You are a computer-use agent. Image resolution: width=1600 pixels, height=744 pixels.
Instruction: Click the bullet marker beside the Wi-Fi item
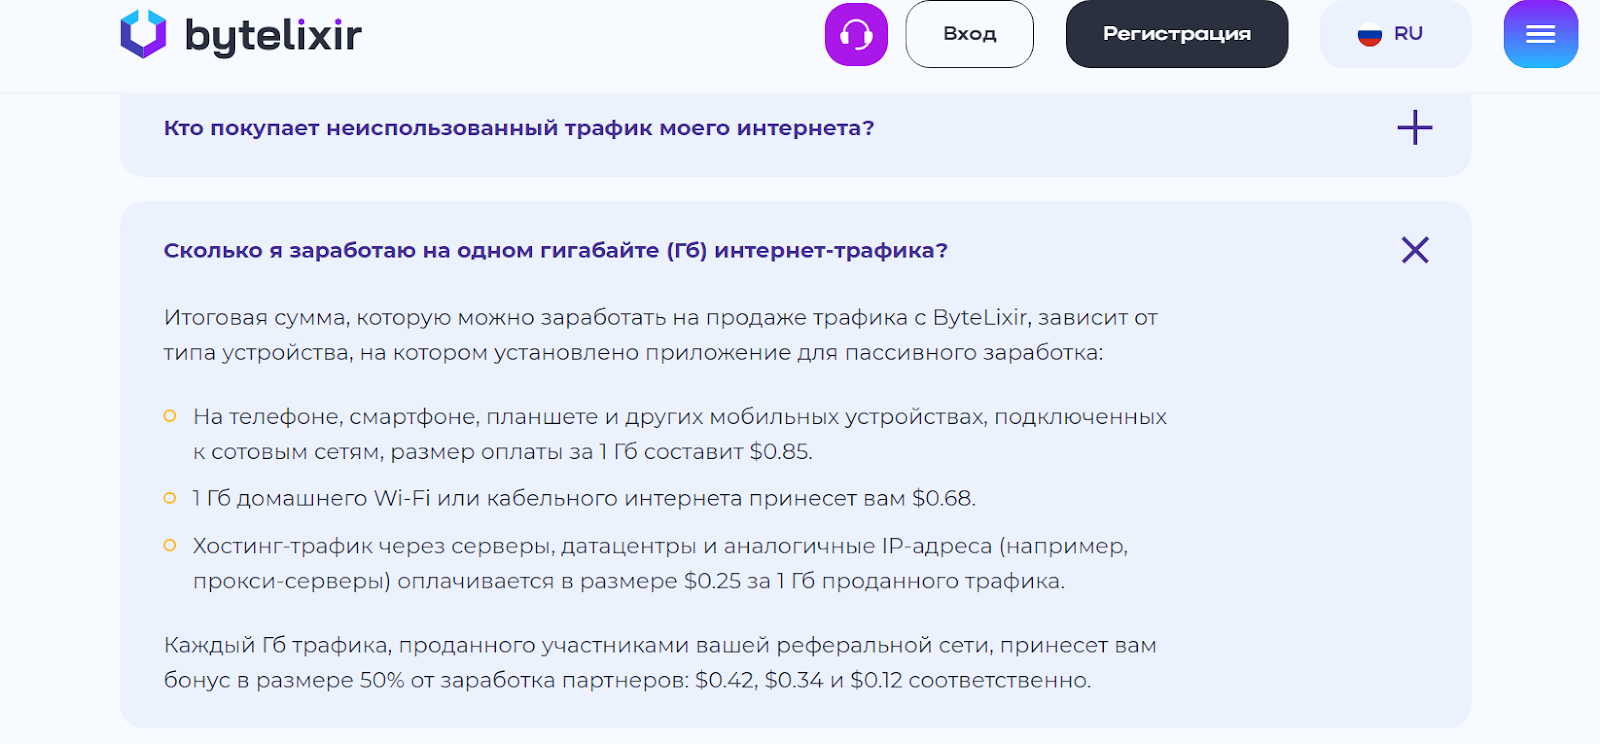170,498
